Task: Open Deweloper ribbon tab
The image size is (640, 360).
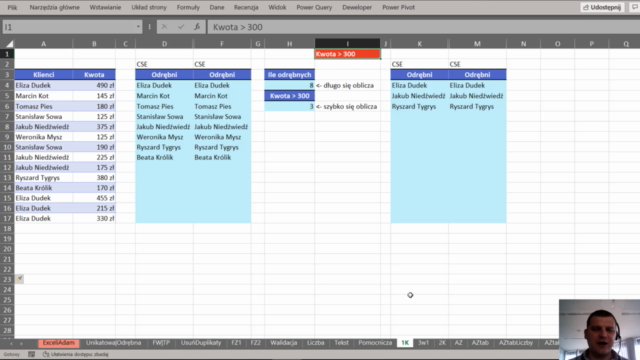Action: 357,7
